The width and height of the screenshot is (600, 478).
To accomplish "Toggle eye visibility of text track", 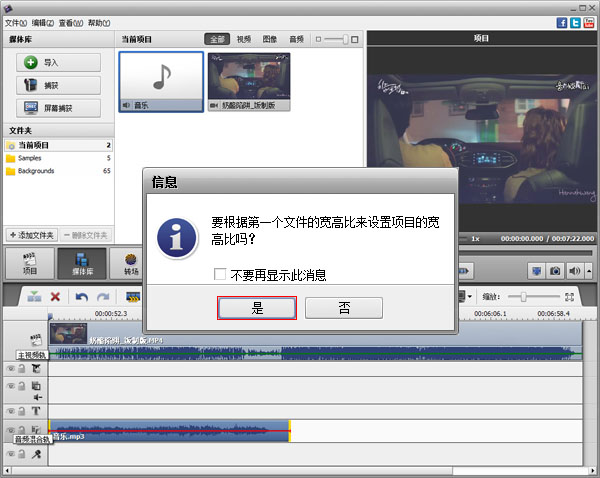I will (11, 411).
